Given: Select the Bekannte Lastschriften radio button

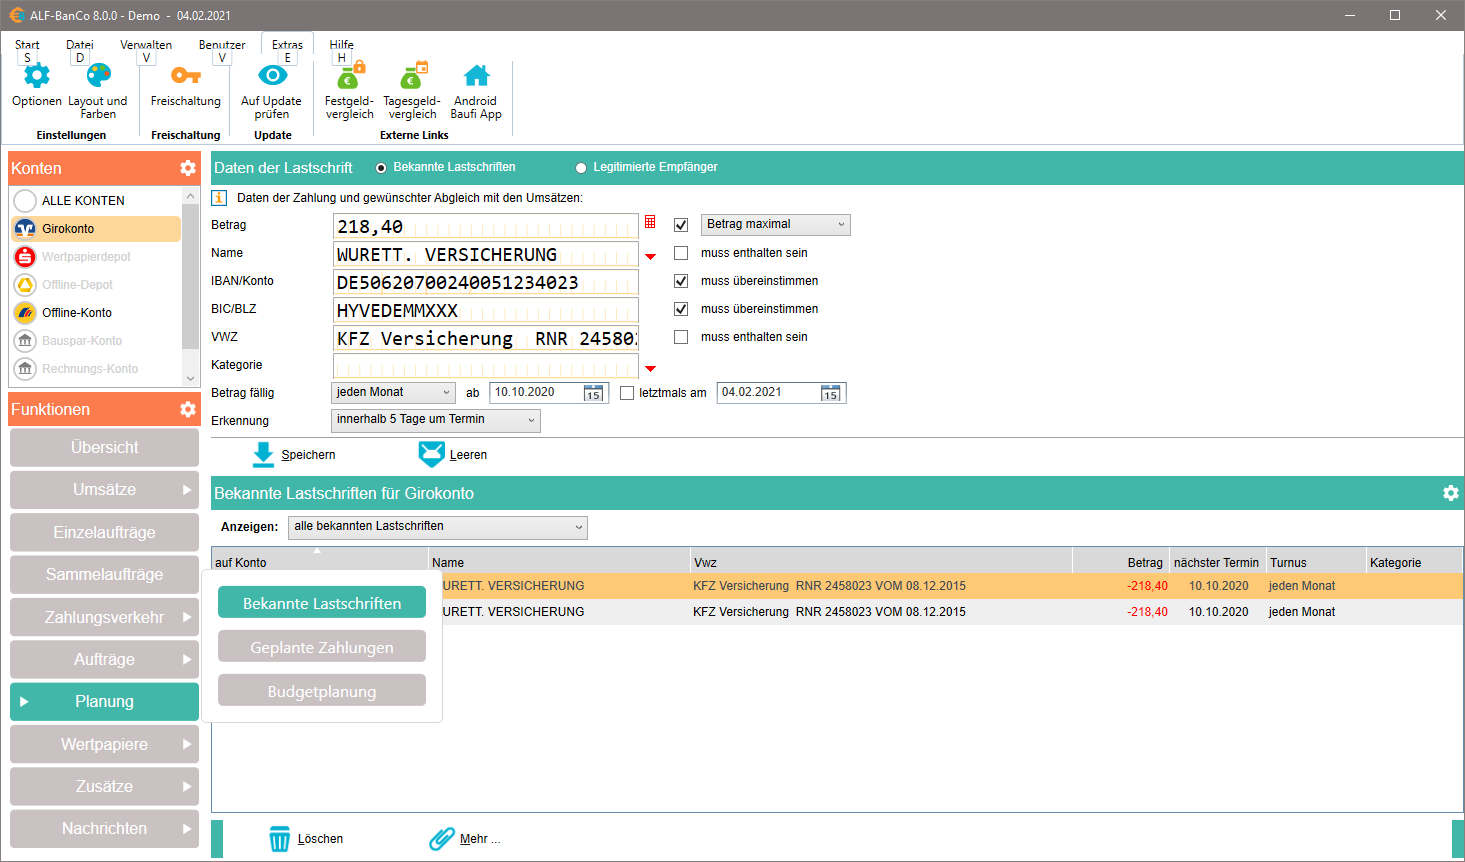Looking at the screenshot, I should (x=381, y=168).
